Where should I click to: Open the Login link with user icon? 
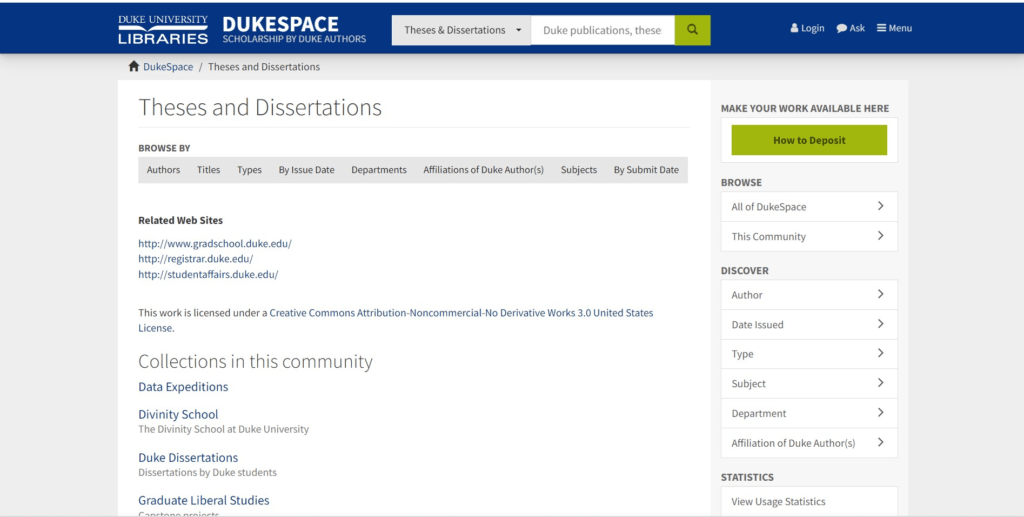point(807,28)
